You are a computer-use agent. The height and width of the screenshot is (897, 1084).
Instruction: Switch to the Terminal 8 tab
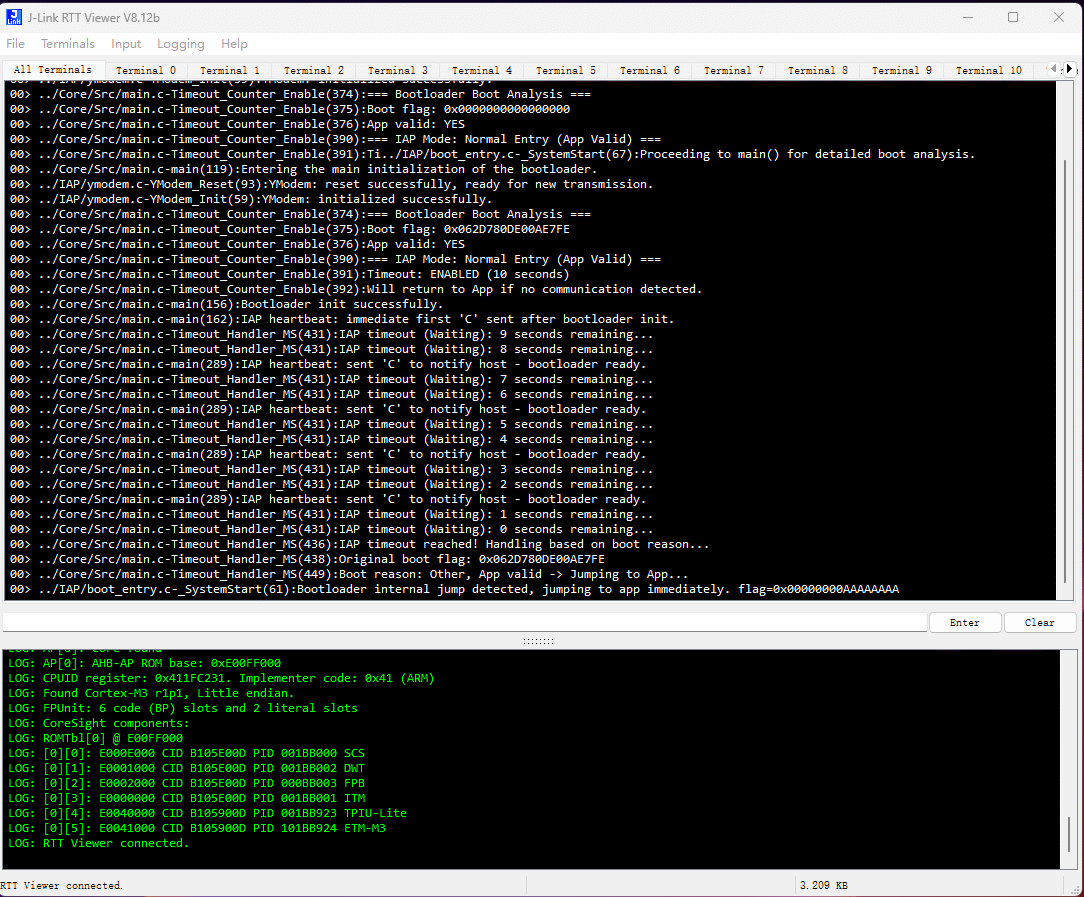(x=818, y=70)
